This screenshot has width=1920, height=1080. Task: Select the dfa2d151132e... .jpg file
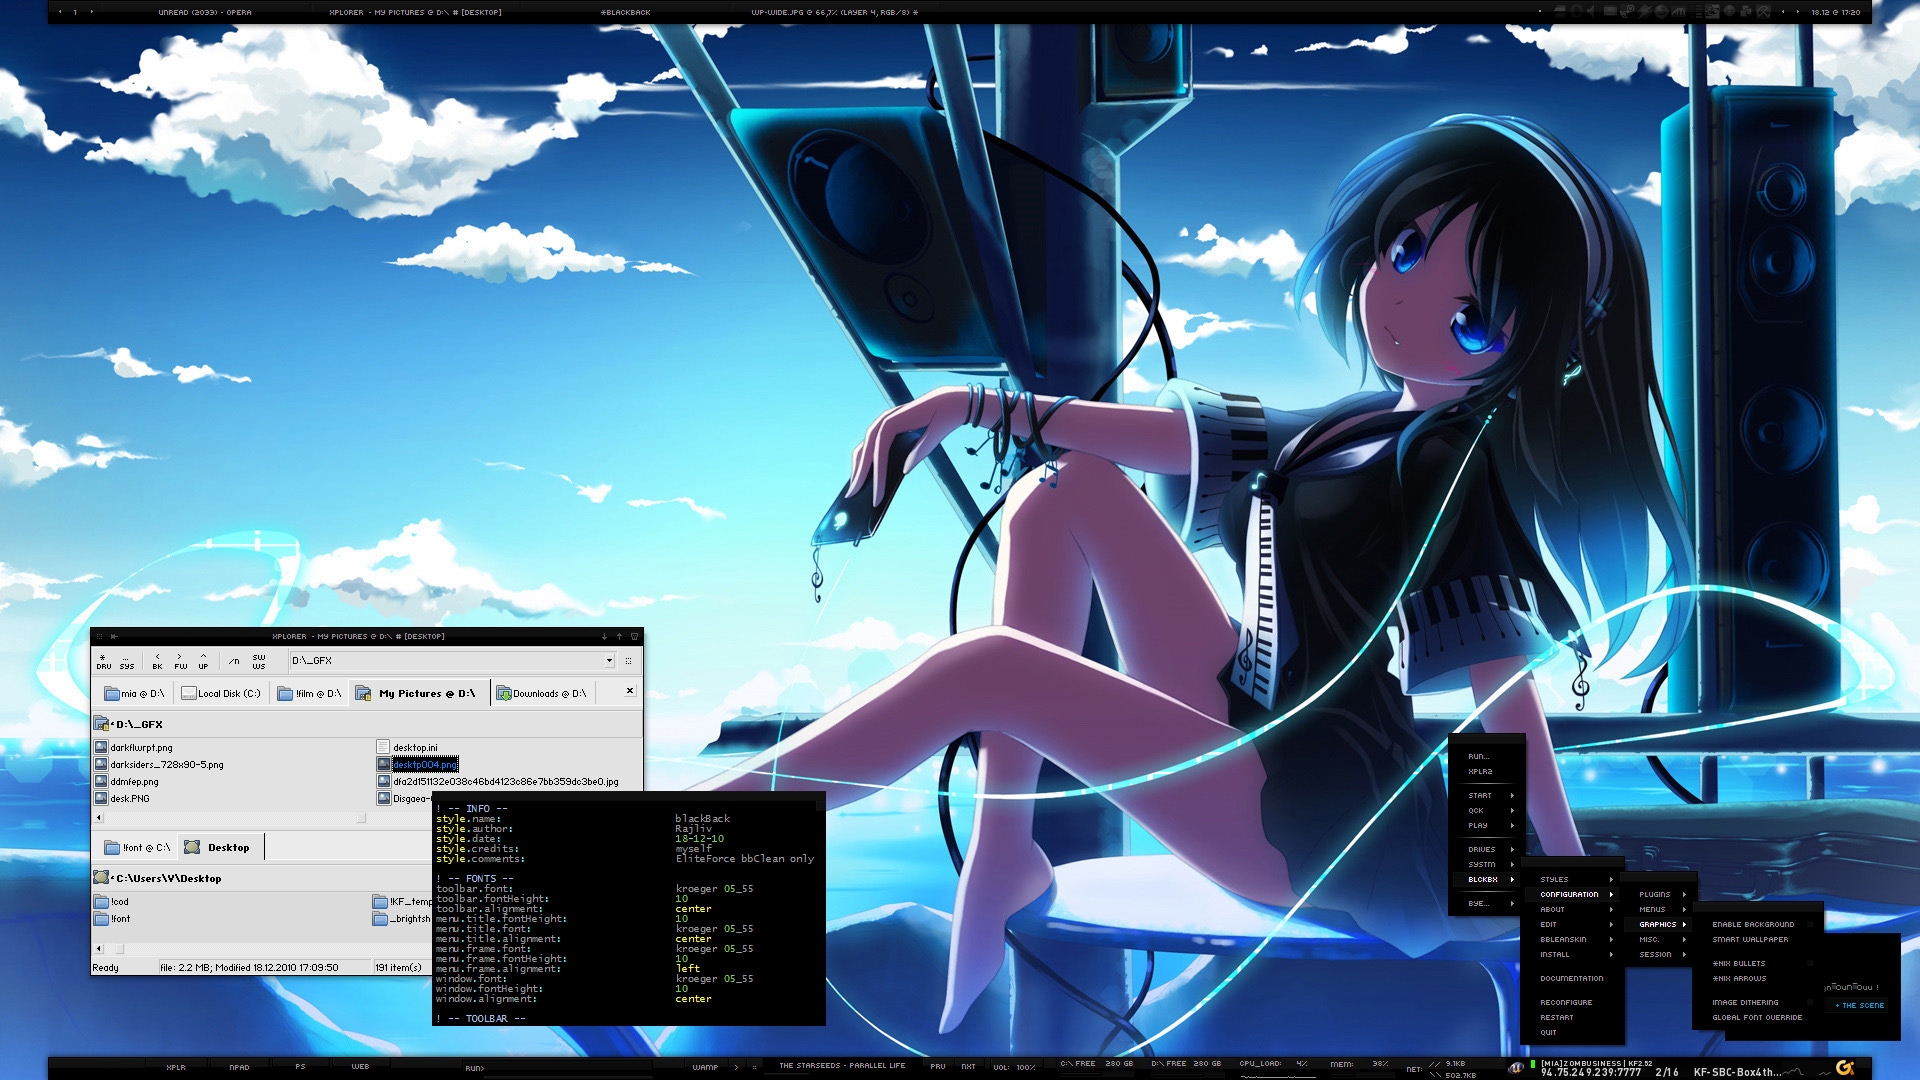[x=498, y=781]
